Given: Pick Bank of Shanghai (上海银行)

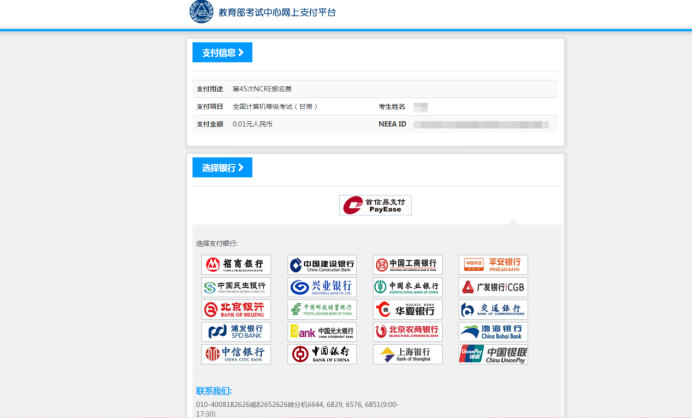Looking at the screenshot, I should (407, 354).
